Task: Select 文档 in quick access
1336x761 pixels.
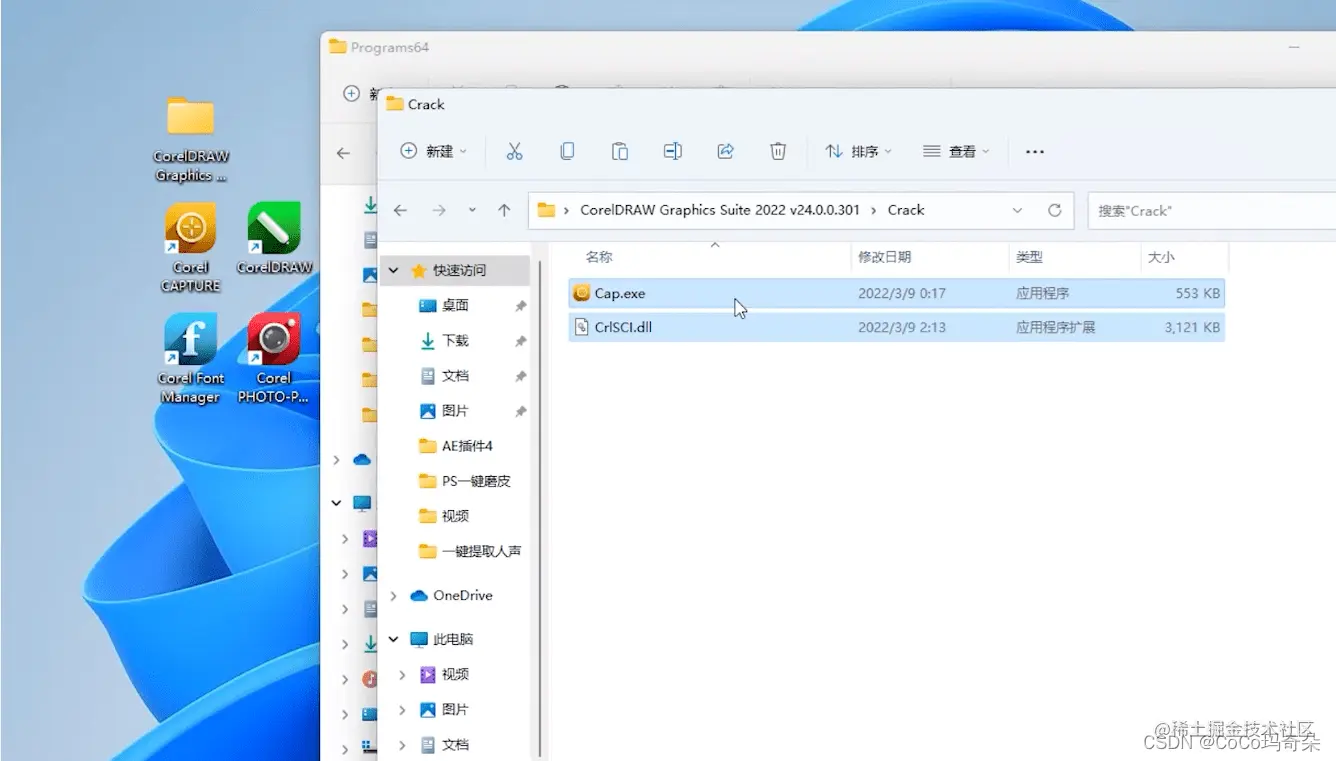Action: (455, 375)
